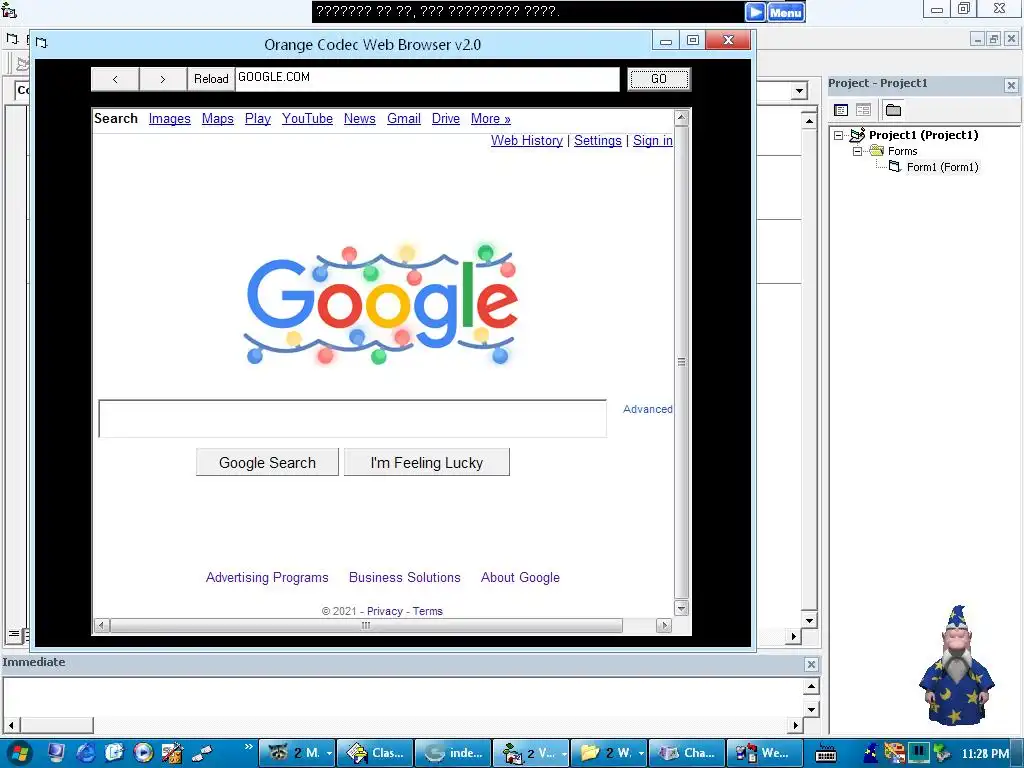
Task: Click the View Object icon in Project panel
Action: (863, 110)
